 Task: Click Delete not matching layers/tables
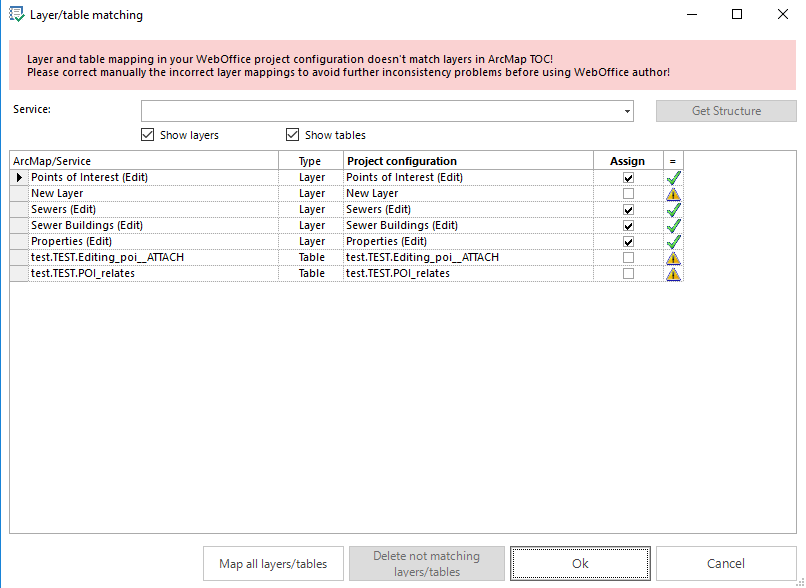[426, 563]
